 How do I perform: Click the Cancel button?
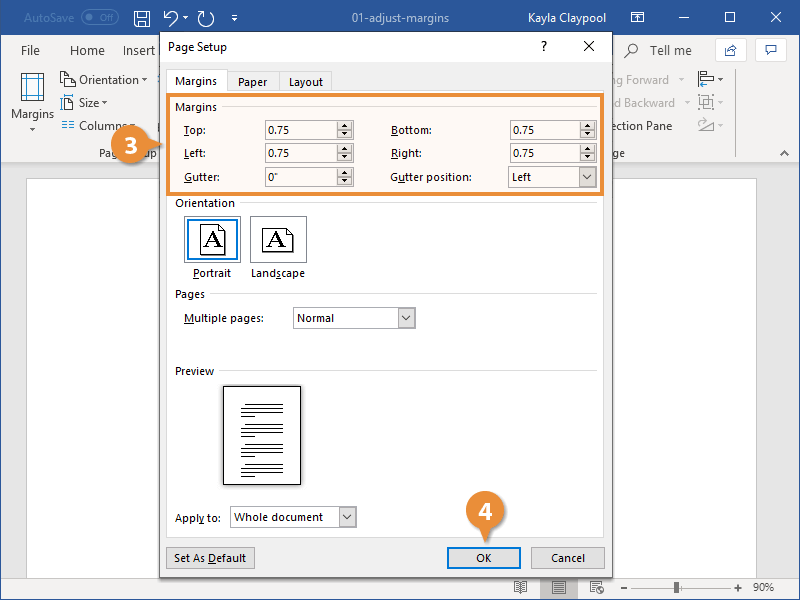coord(568,558)
